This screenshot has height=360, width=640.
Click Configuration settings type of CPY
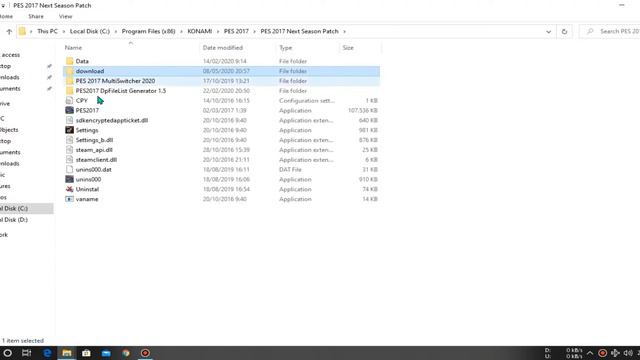307,100
